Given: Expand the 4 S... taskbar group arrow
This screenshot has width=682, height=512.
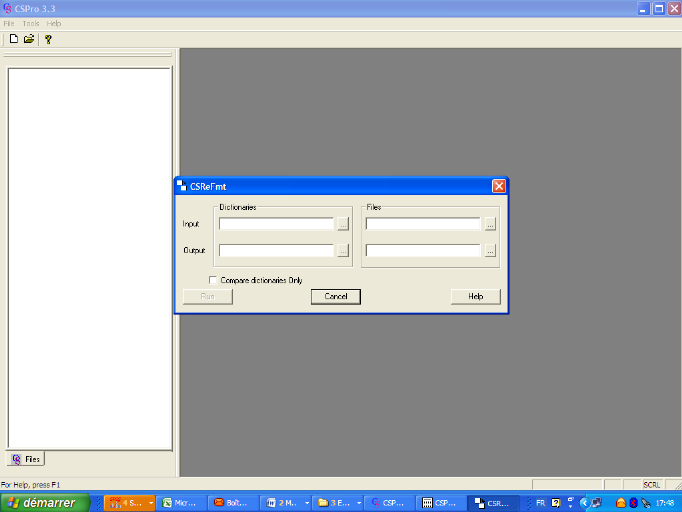Looking at the screenshot, I should tap(151, 503).
